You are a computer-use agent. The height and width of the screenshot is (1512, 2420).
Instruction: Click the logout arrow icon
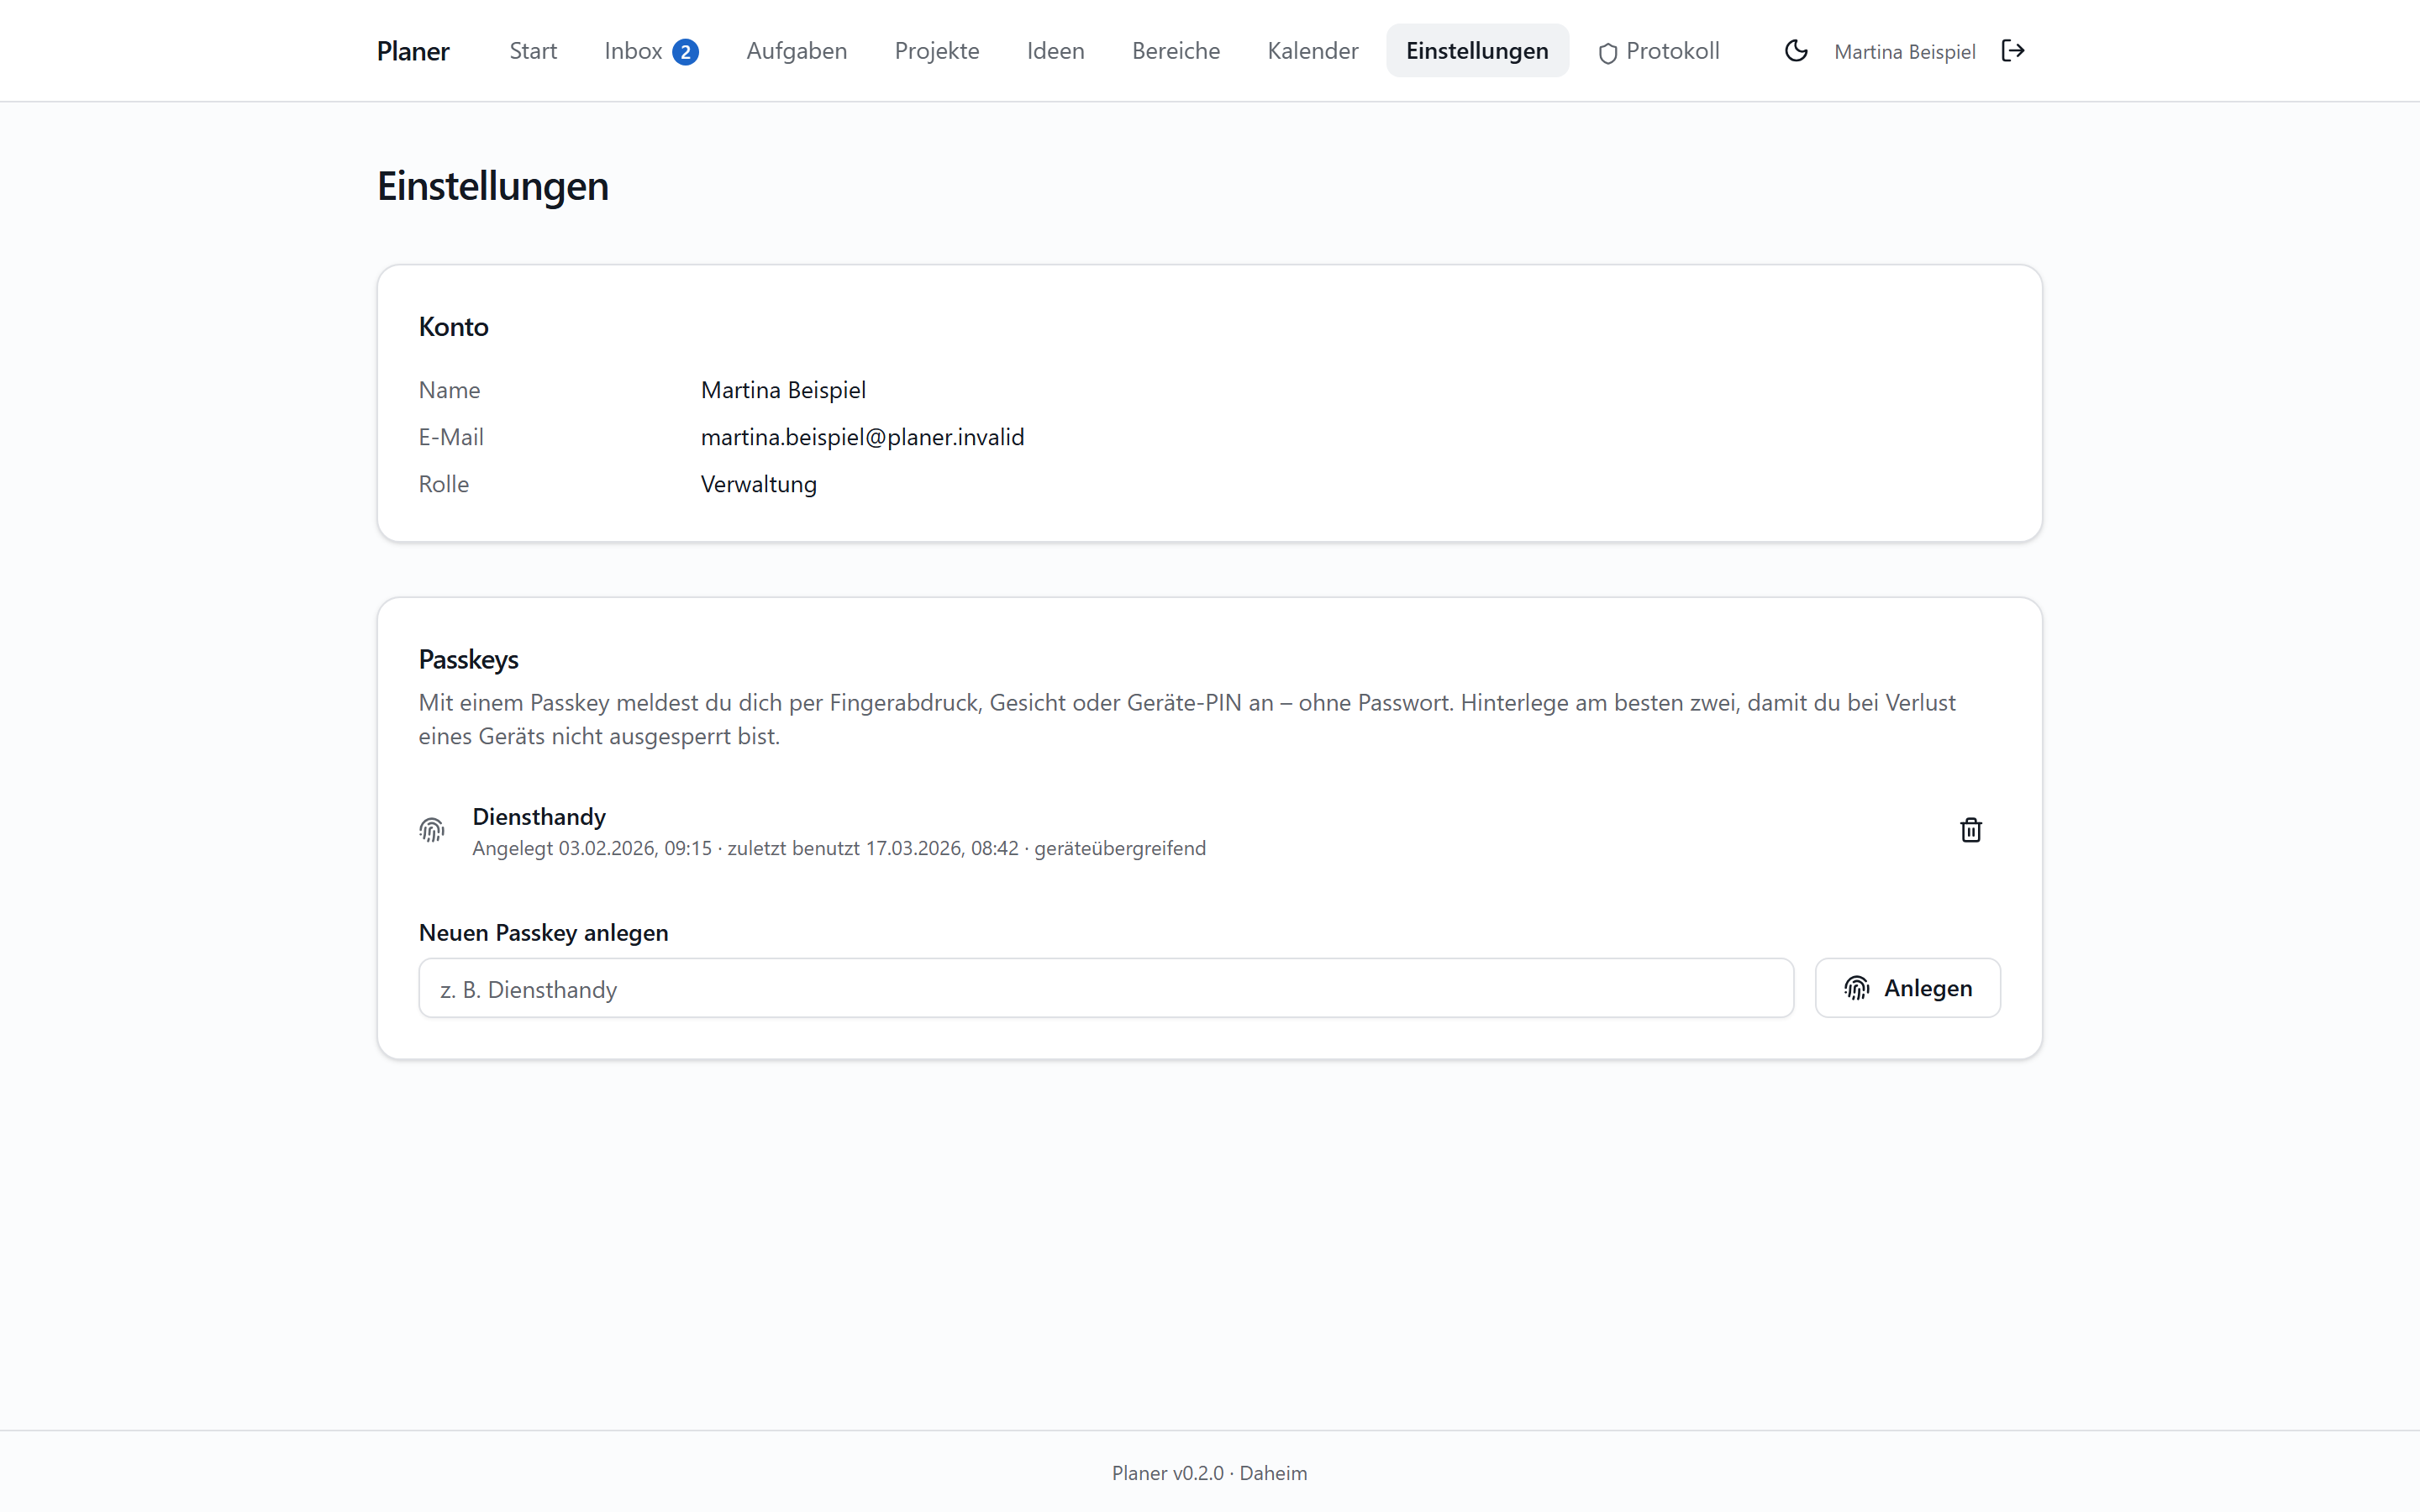point(2013,51)
